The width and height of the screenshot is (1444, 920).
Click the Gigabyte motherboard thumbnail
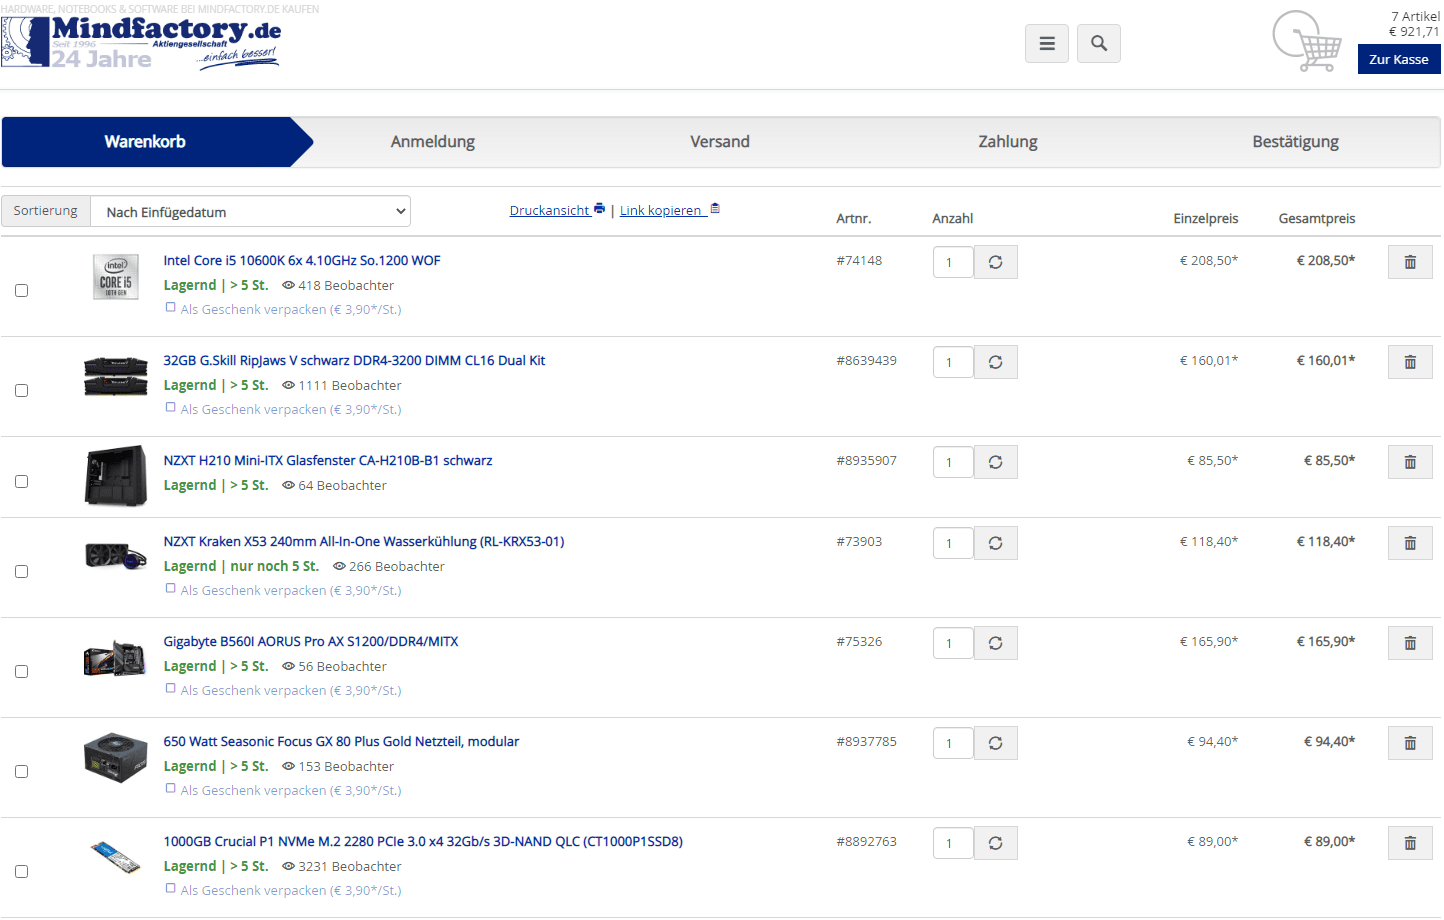click(116, 658)
